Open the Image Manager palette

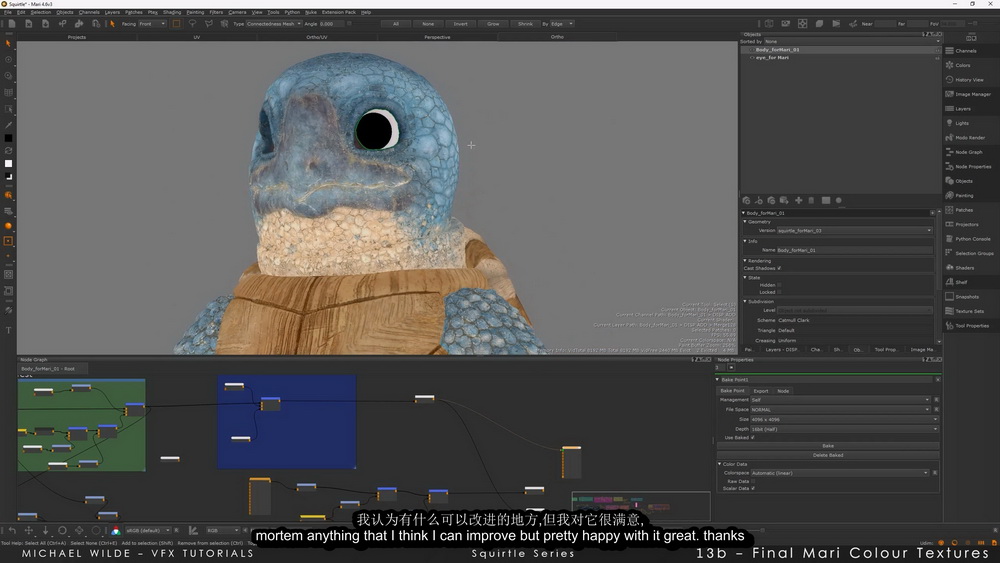pyautogui.click(x=973, y=94)
